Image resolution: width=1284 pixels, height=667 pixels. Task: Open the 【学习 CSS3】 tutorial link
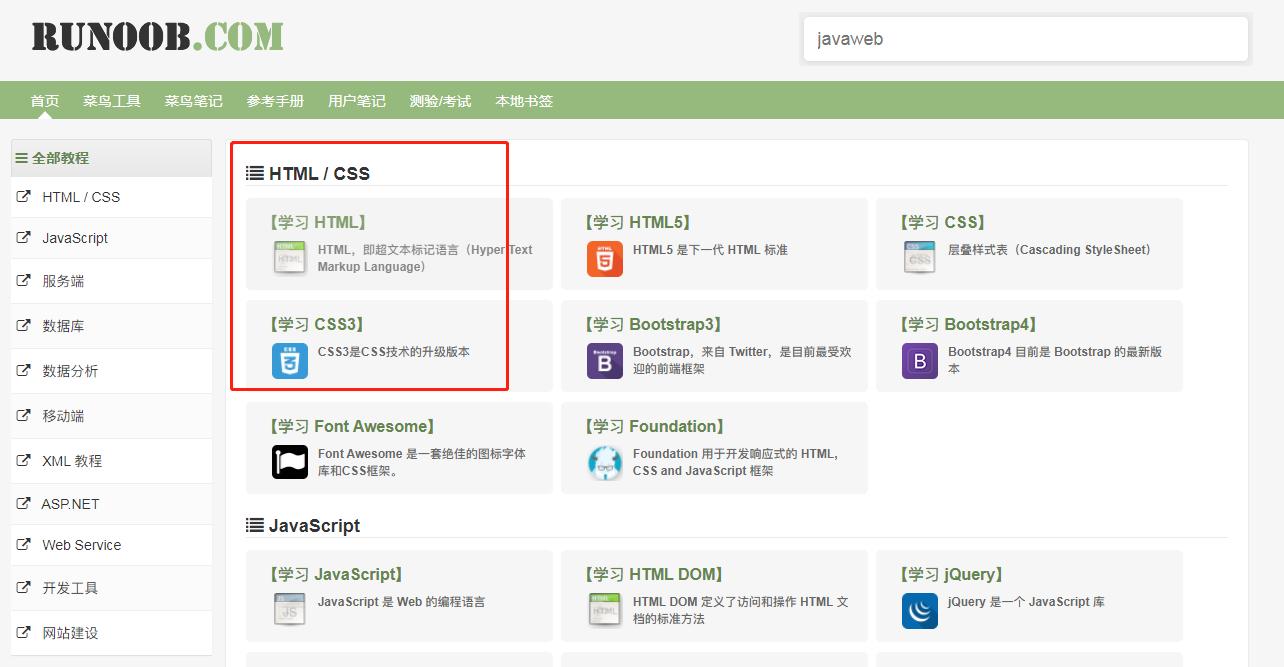tap(316, 324)
